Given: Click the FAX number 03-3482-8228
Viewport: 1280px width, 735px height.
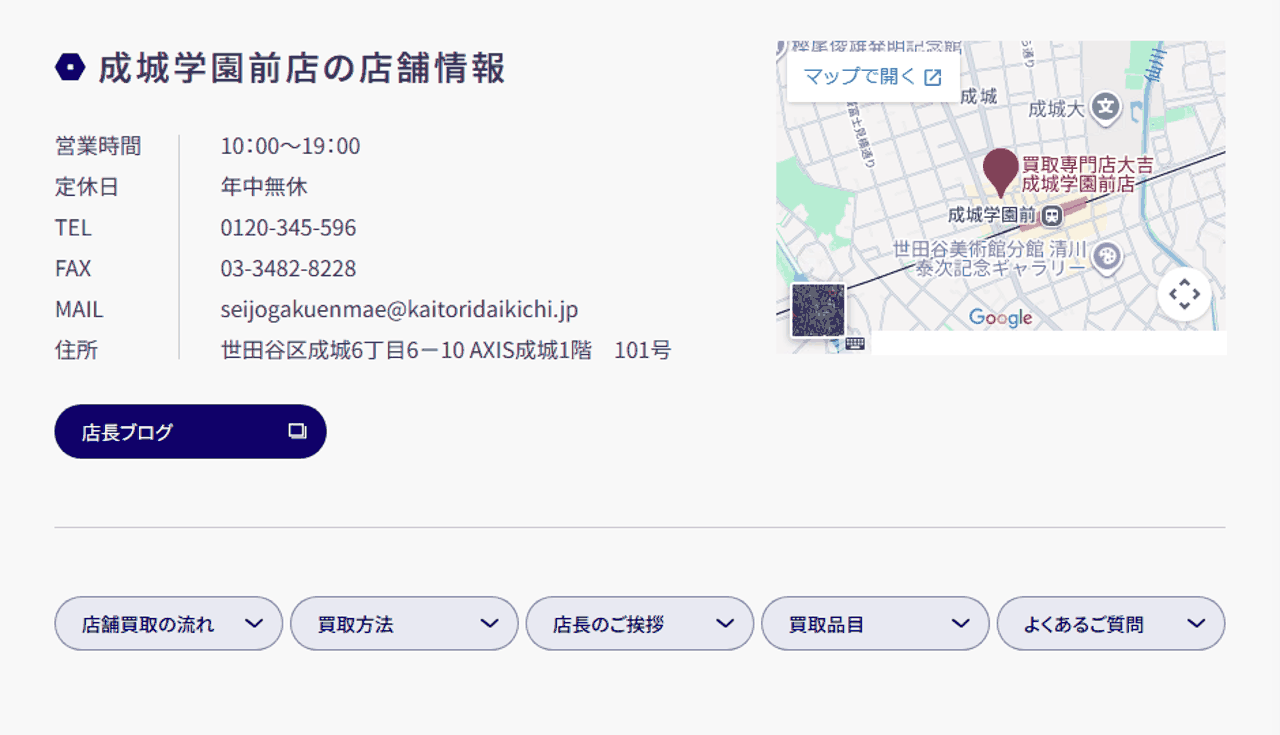Looking at the screenshot, I should [x=288, y=269].
